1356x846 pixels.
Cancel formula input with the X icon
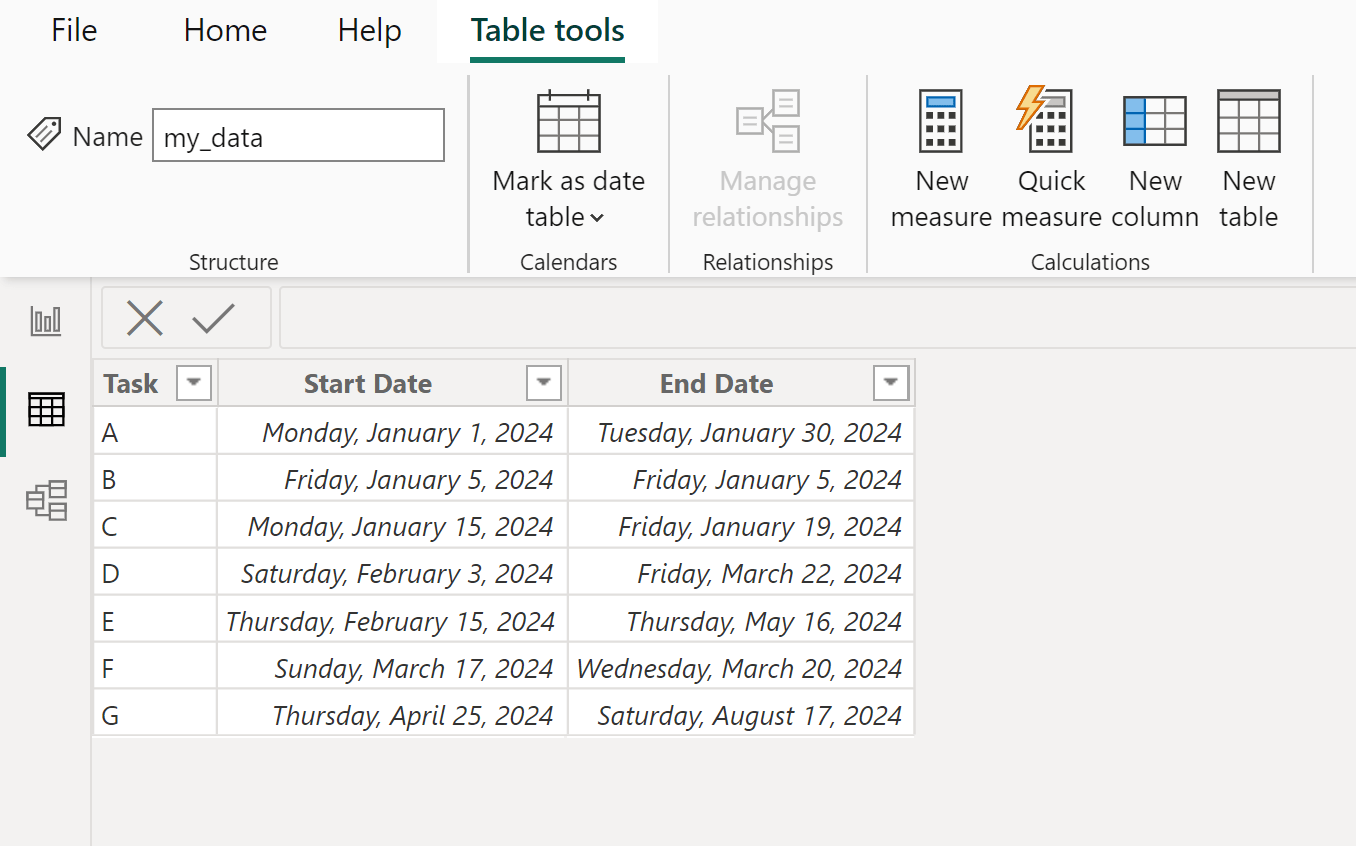click(145, 317)
